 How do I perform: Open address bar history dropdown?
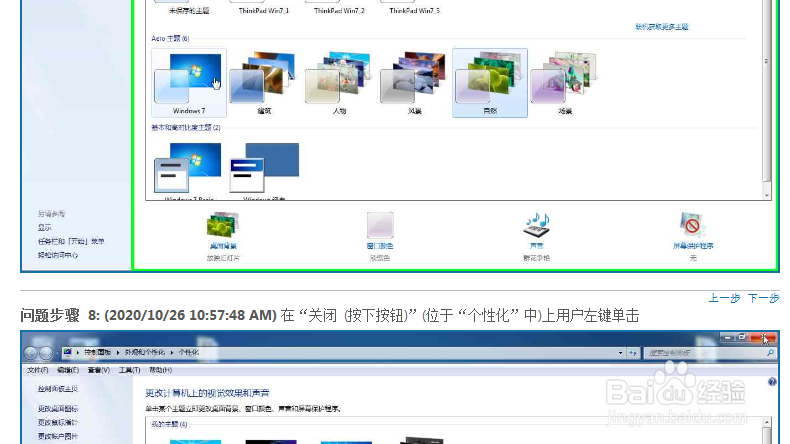coord(620,353)
